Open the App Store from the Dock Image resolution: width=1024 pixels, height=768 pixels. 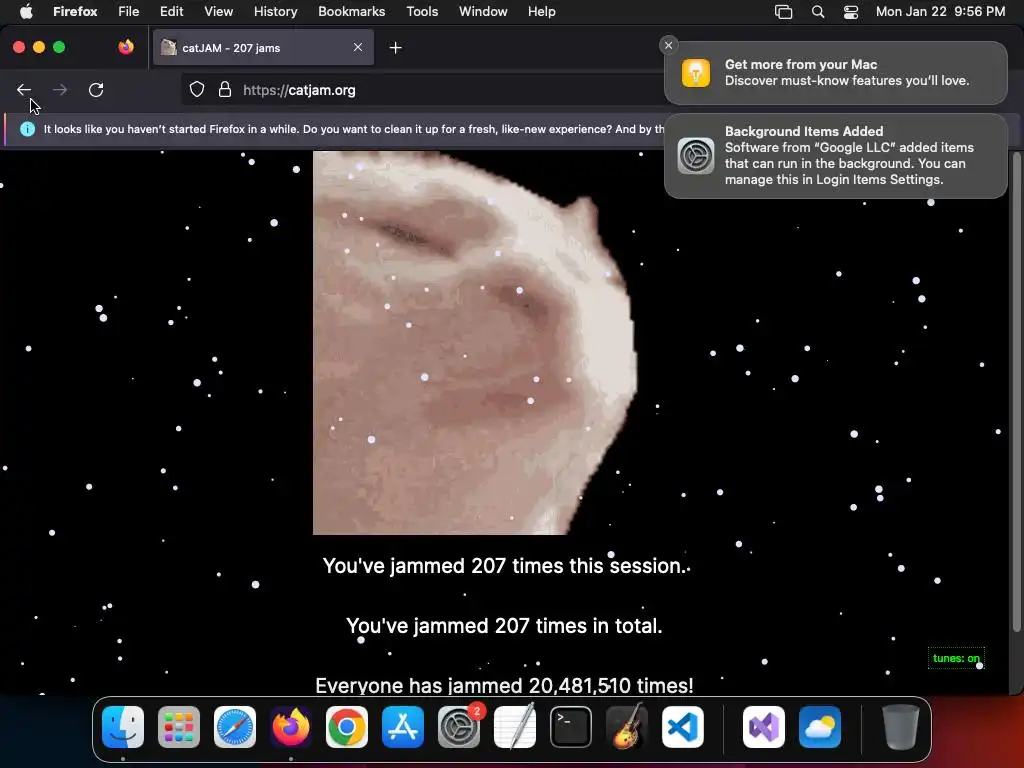point(403,727)
